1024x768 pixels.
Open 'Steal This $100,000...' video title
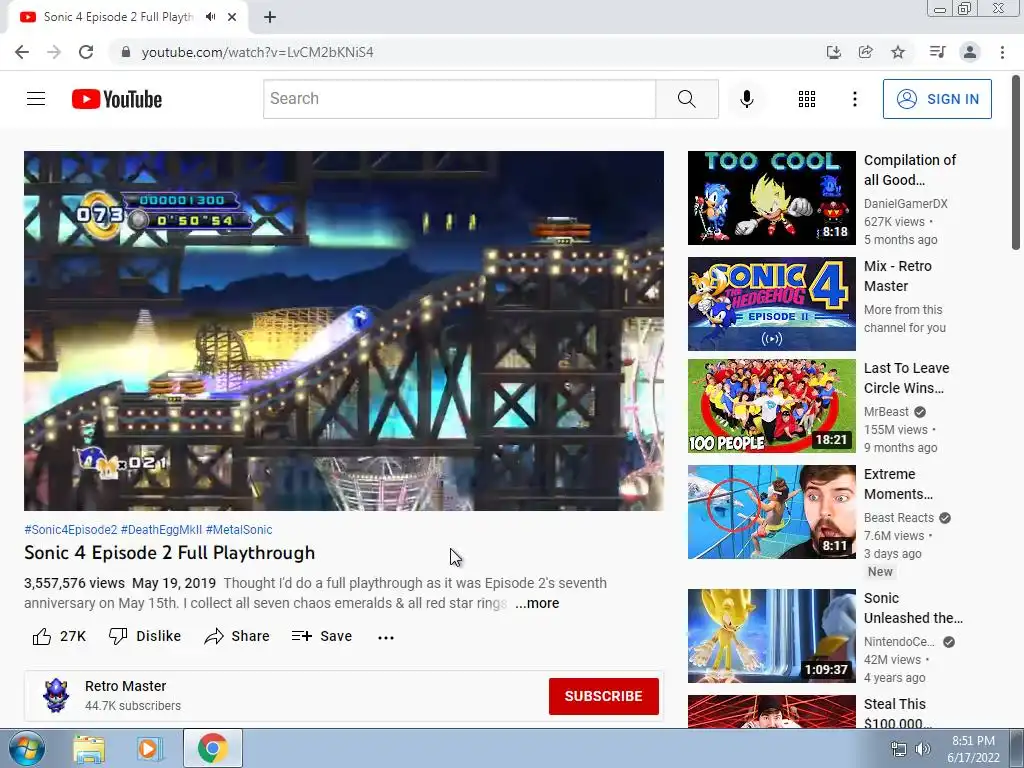[897, 713]
